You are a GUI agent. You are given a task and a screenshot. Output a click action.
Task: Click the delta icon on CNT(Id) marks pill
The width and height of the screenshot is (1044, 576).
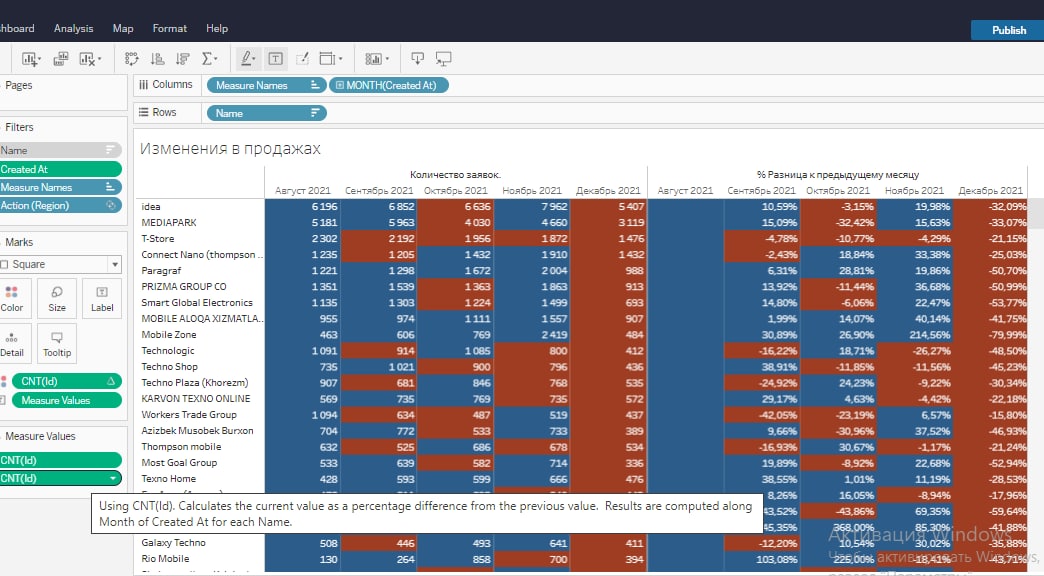pos(111,382)
